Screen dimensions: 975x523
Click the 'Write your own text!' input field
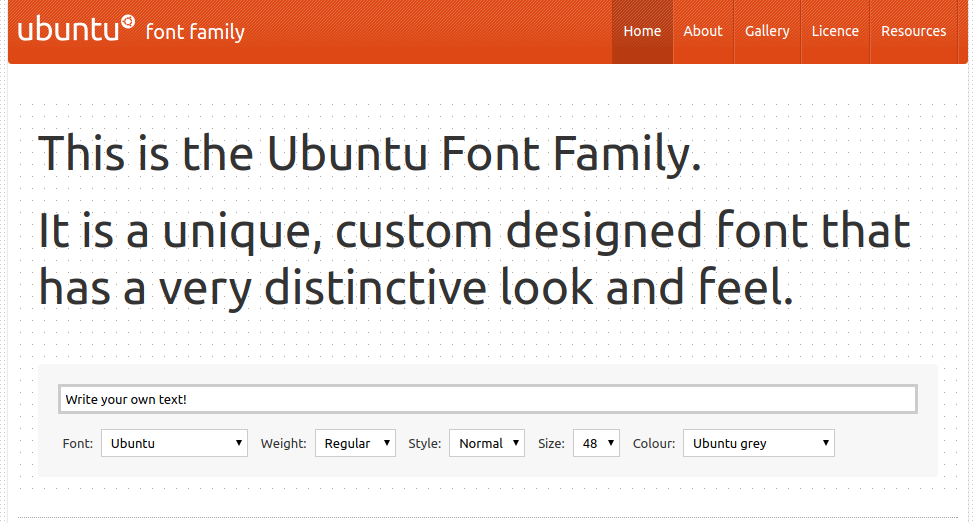[488, 399]
